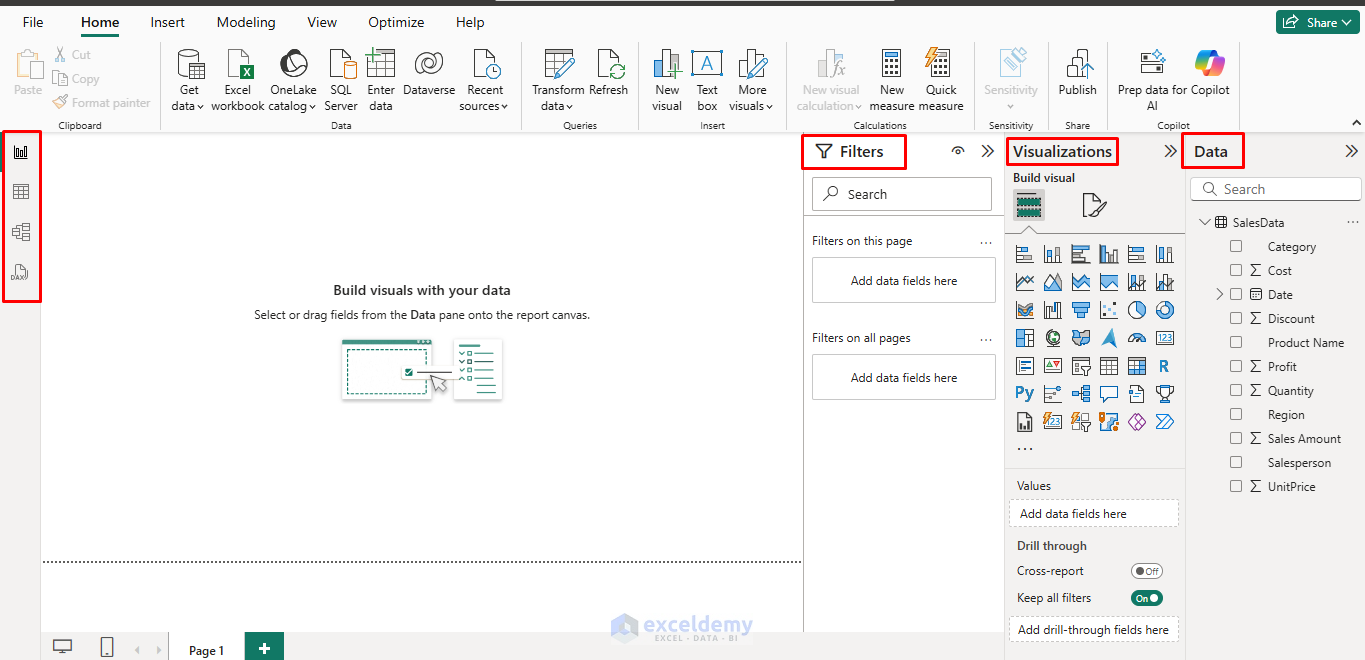Switch to mobile layout icon
This screenshot has height=660, width=1365.
click(107, 647)
